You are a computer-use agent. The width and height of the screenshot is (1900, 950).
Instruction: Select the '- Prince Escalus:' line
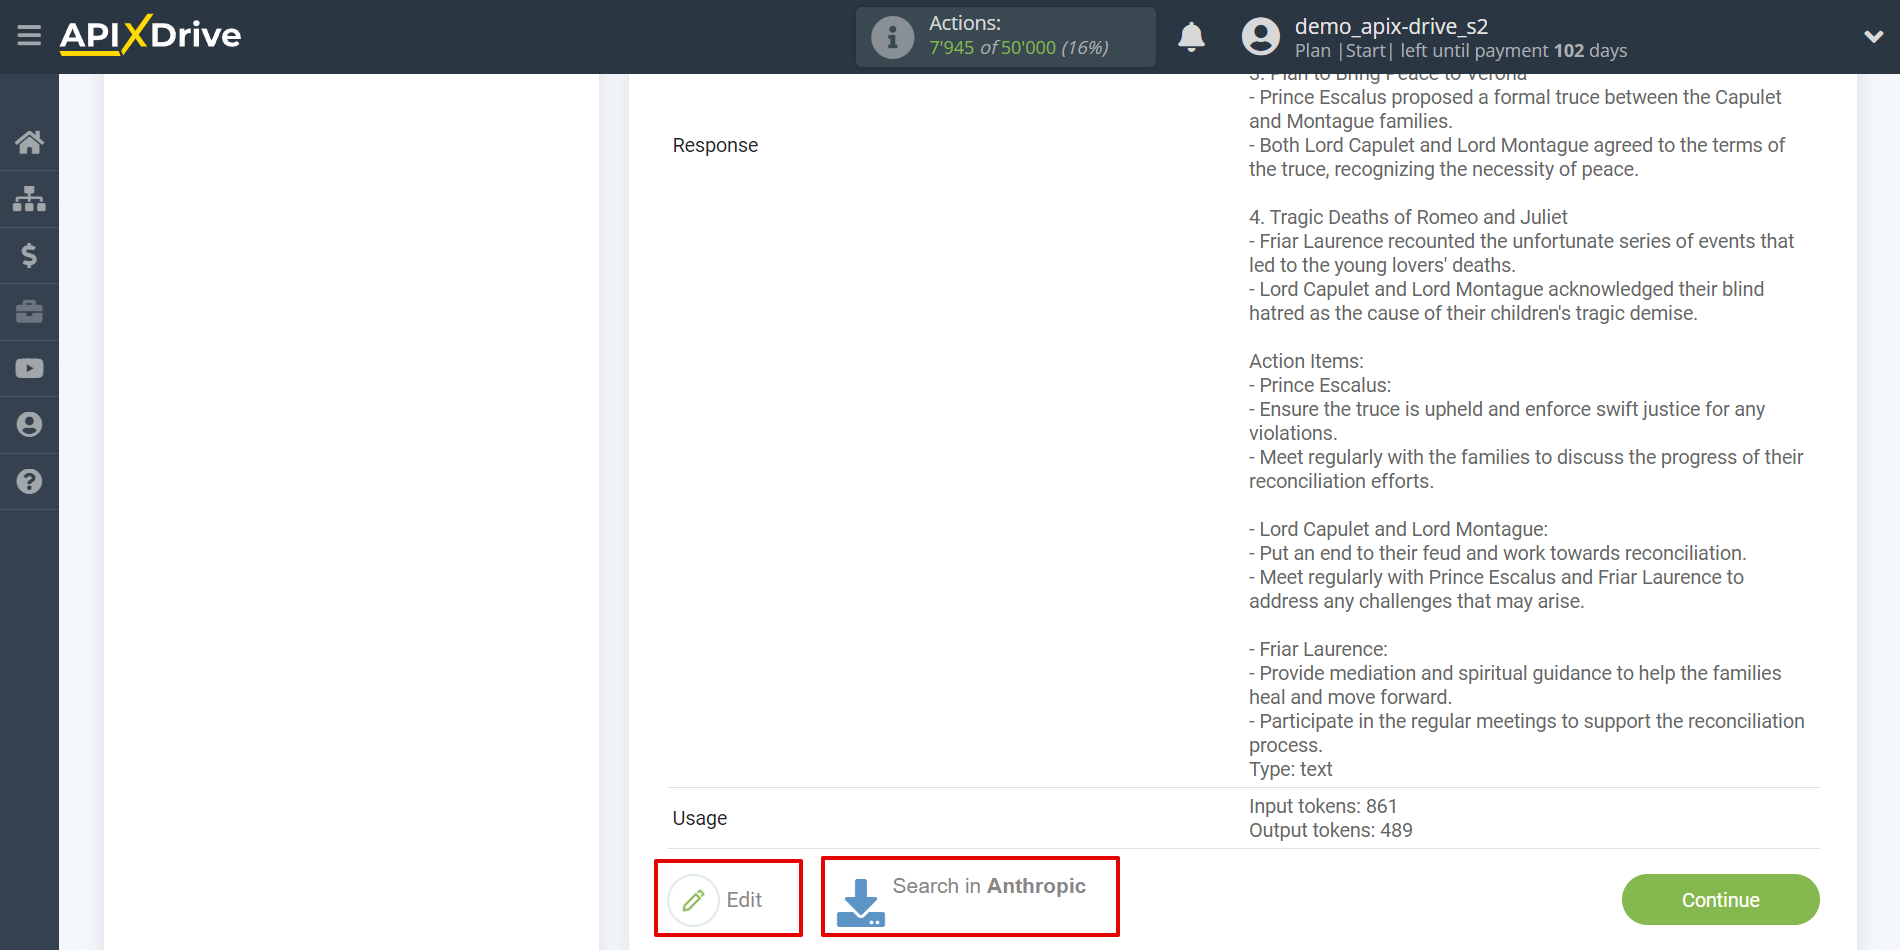[1320, 385]
